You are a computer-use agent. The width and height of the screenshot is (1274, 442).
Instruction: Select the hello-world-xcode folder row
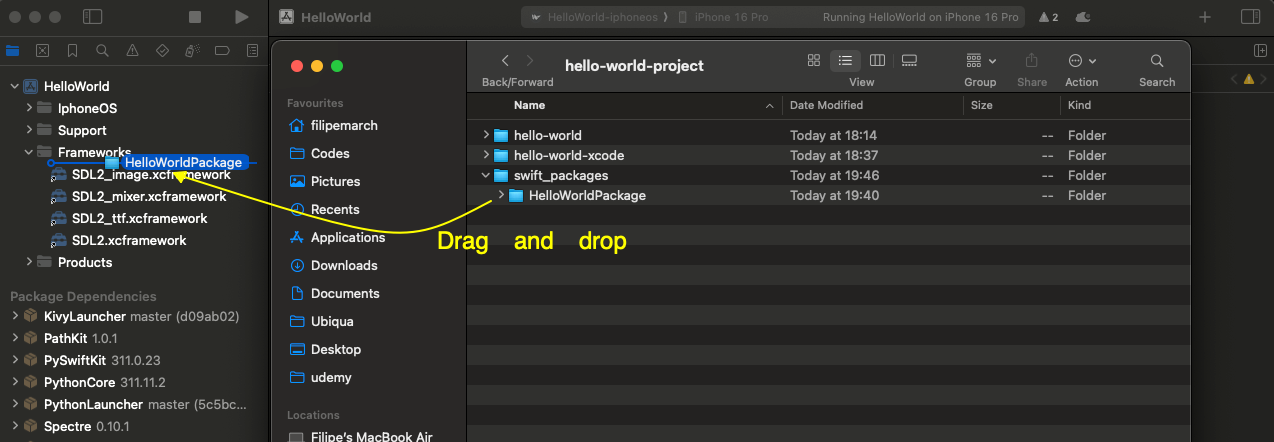point(830,155)
